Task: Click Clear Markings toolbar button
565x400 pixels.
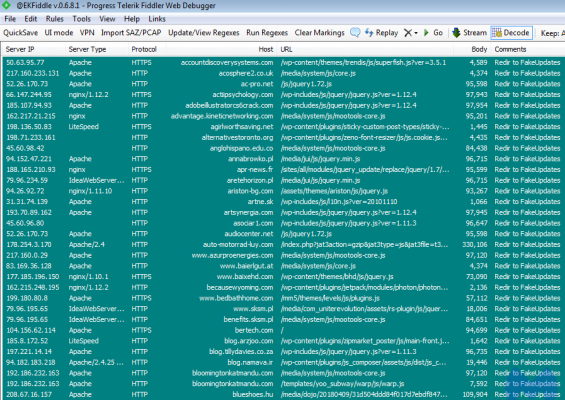Action: tap(320, 33)
